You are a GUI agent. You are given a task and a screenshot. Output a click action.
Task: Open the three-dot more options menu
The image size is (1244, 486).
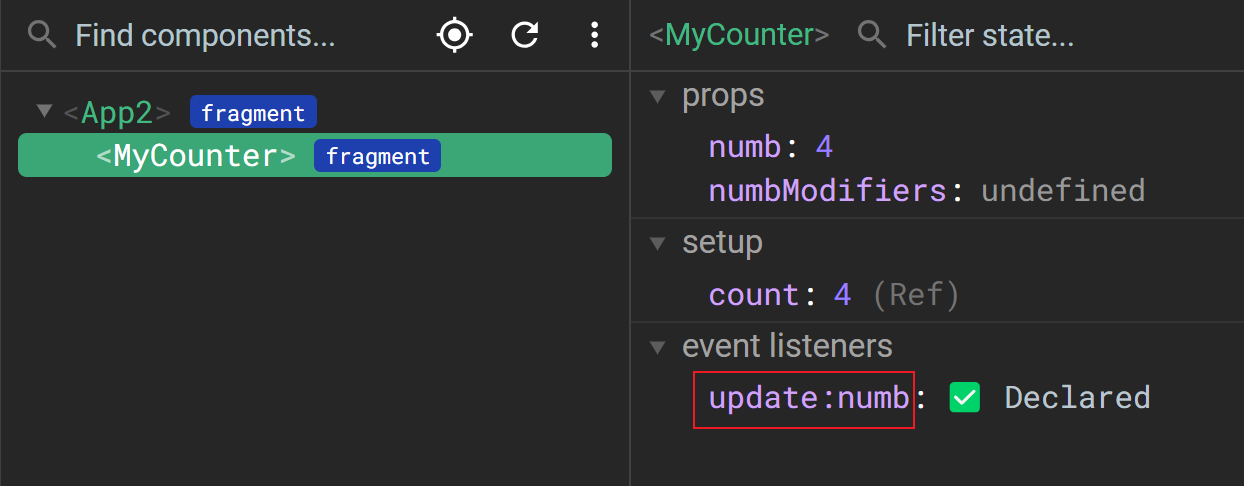tap(594, 36)
